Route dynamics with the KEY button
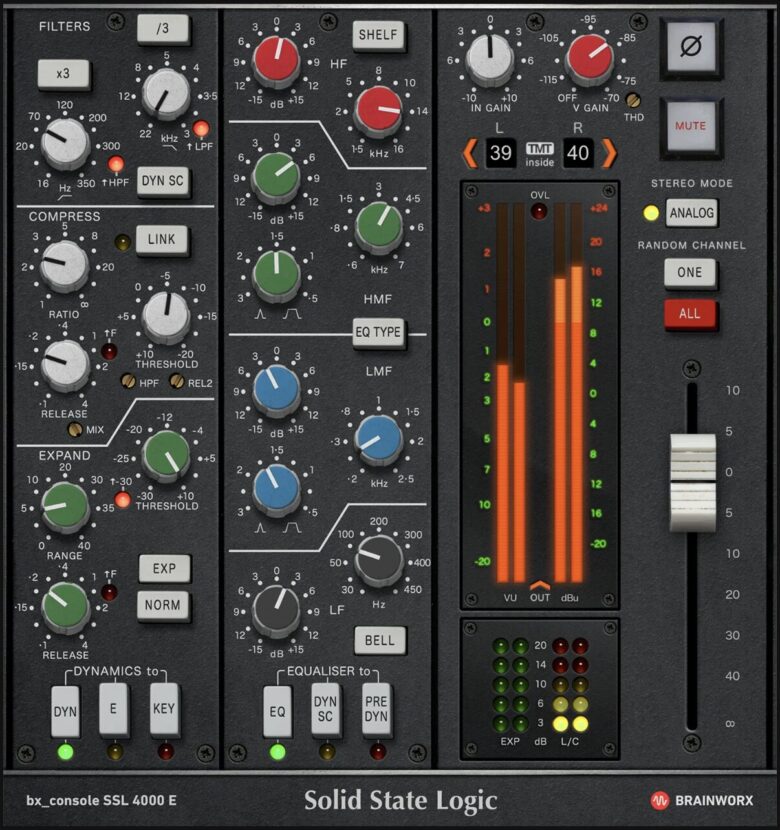This screenshot has height=830, width=780. pos(164,708)
